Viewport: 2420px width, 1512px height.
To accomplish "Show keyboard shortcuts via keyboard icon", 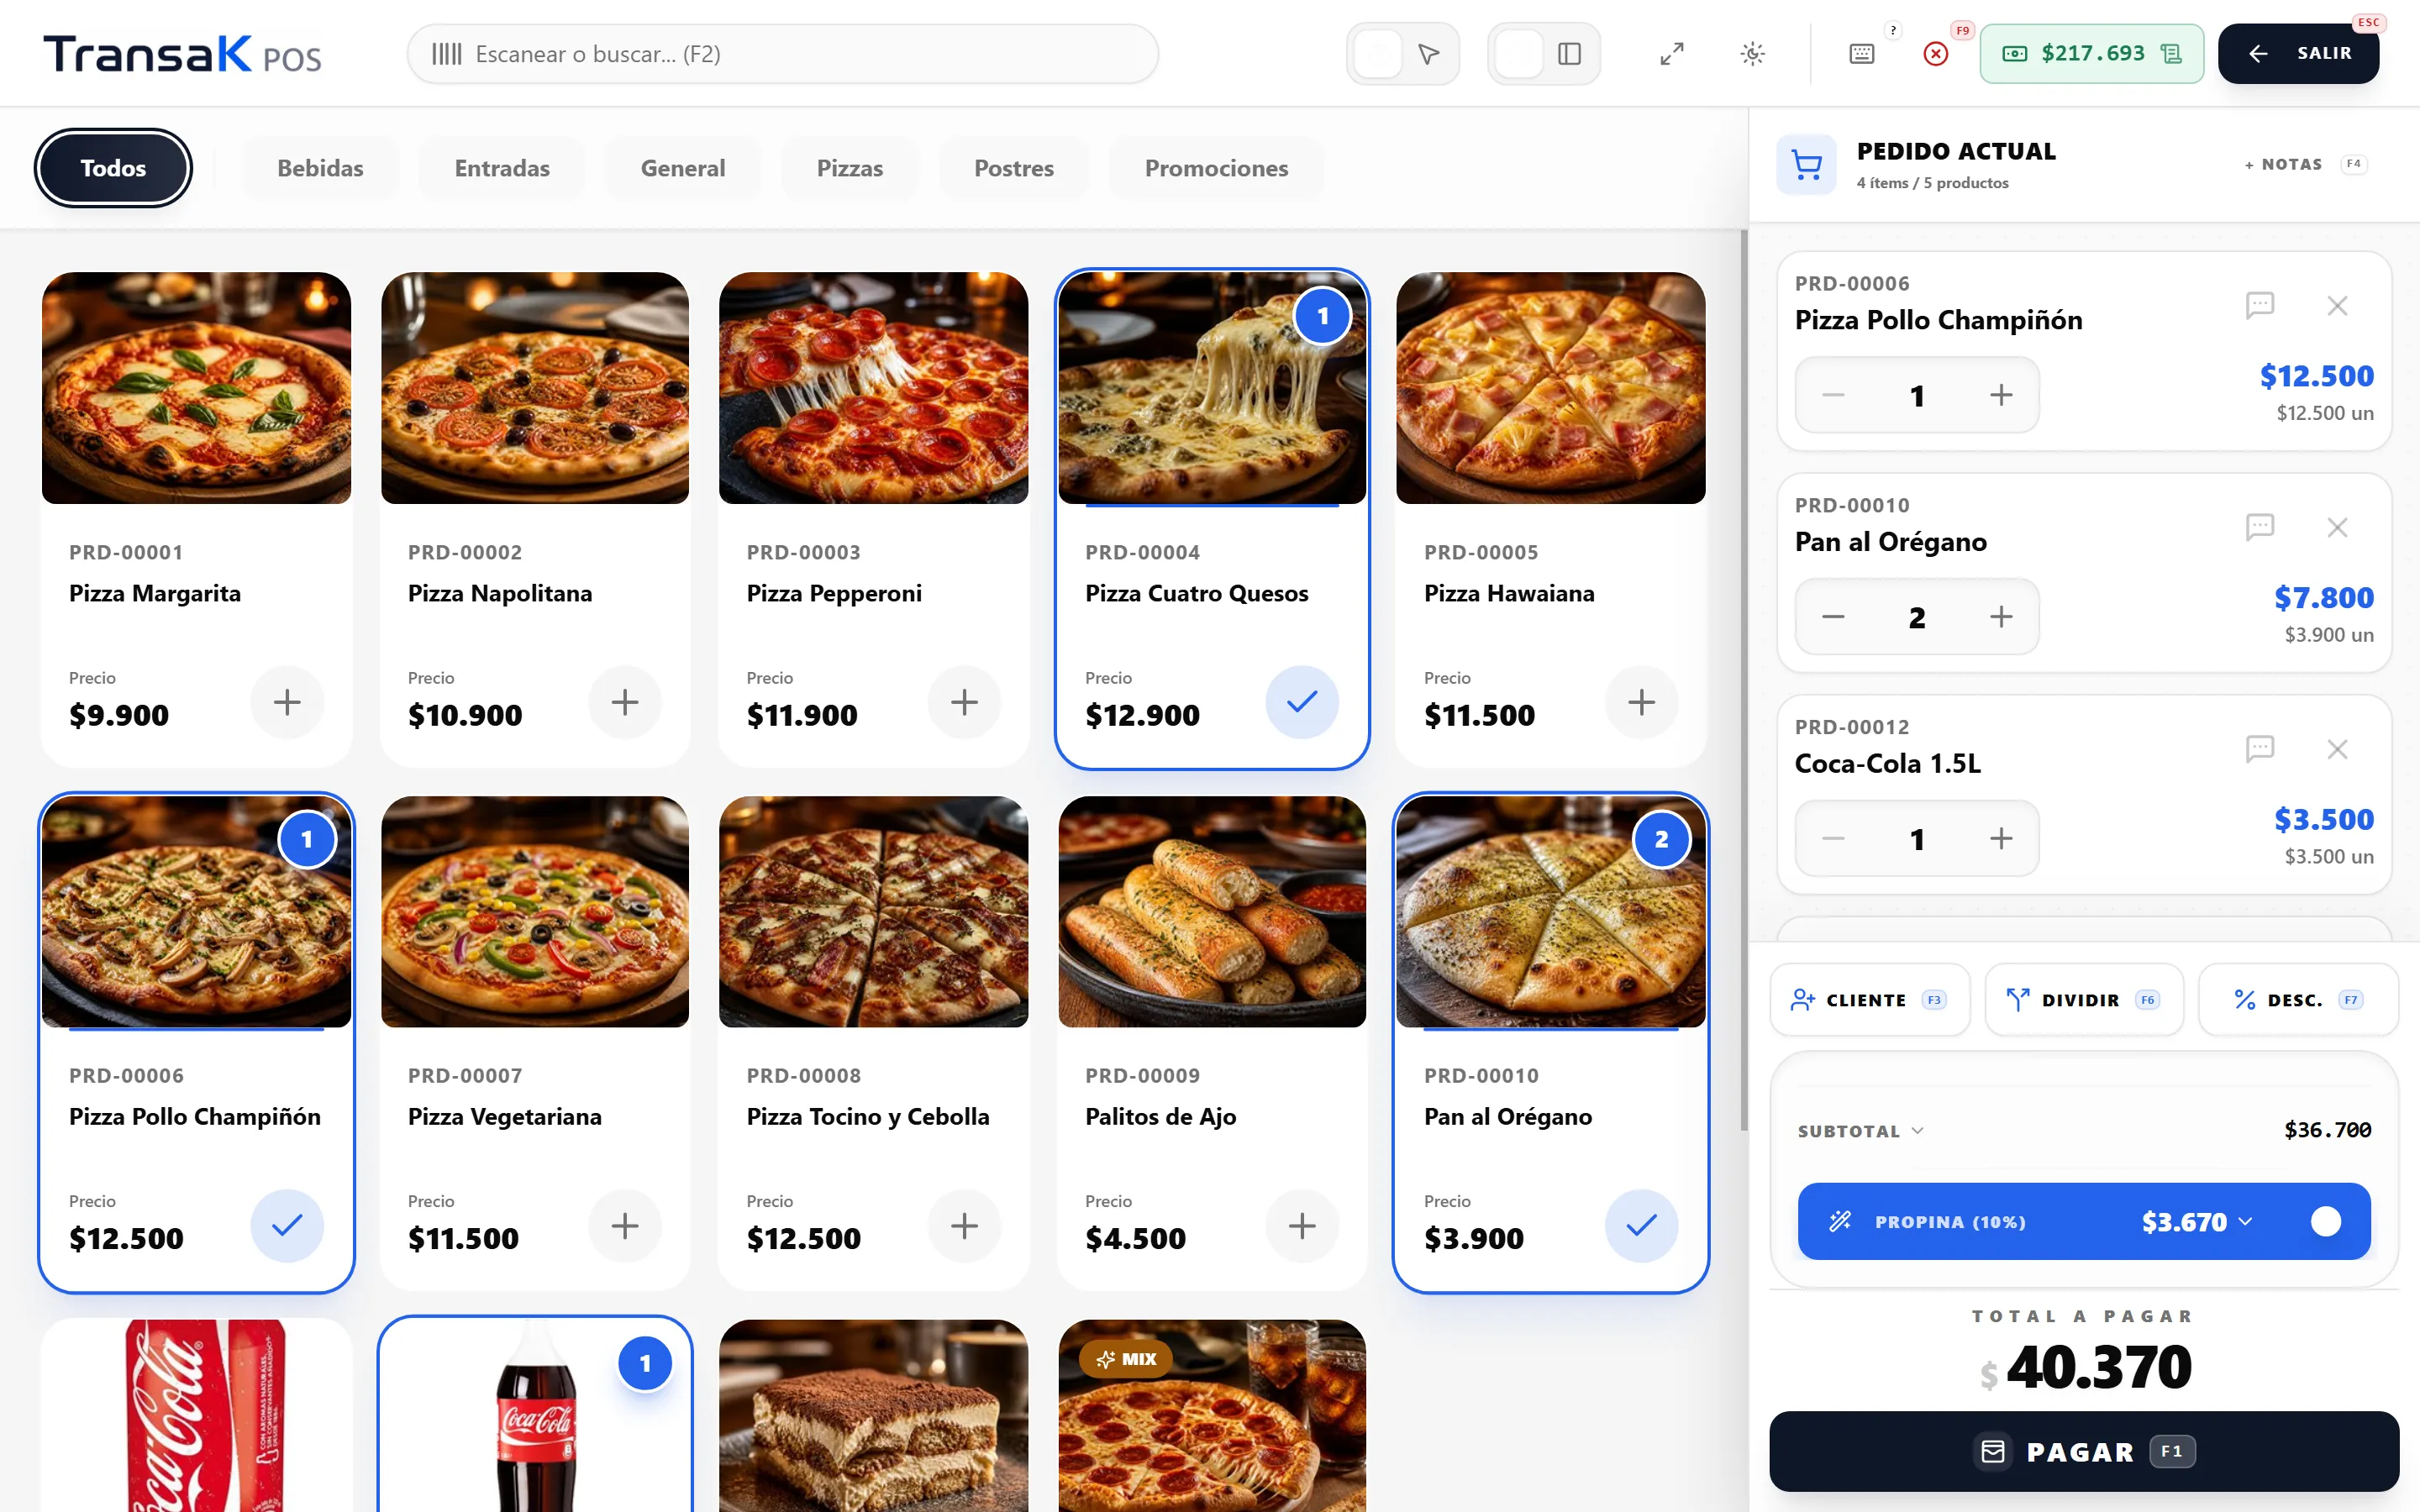I will (x=1862, y=54).
